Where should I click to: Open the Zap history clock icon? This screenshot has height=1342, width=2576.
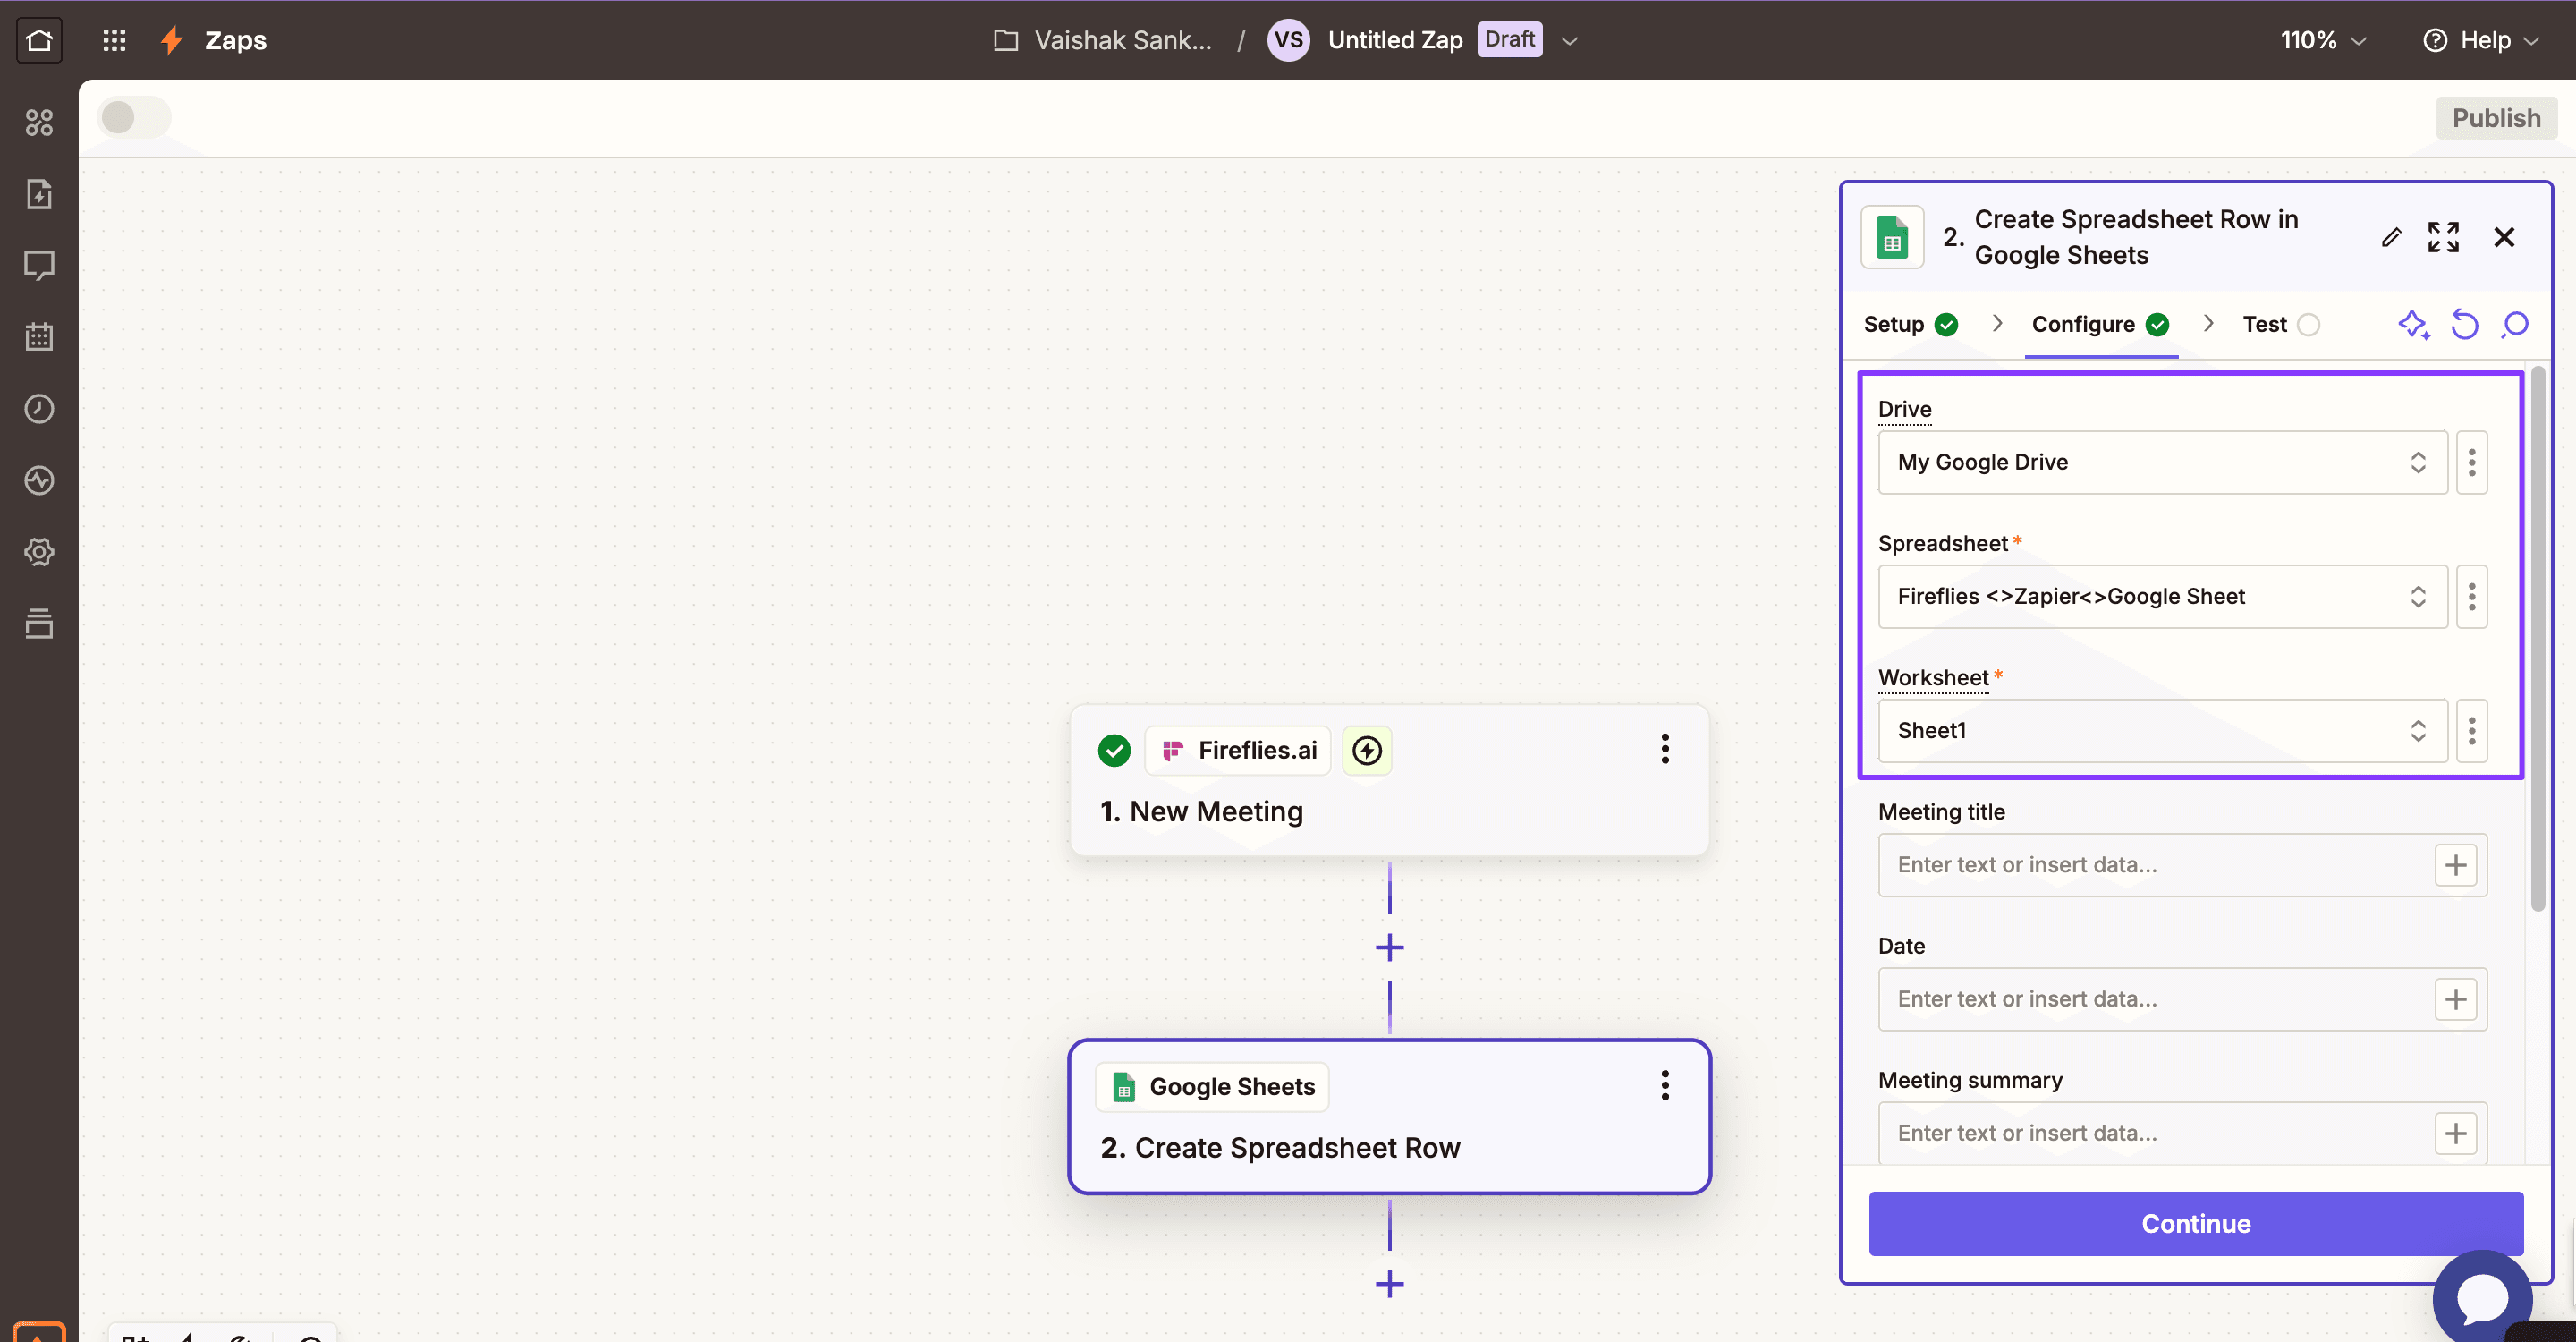pos(39,408)
